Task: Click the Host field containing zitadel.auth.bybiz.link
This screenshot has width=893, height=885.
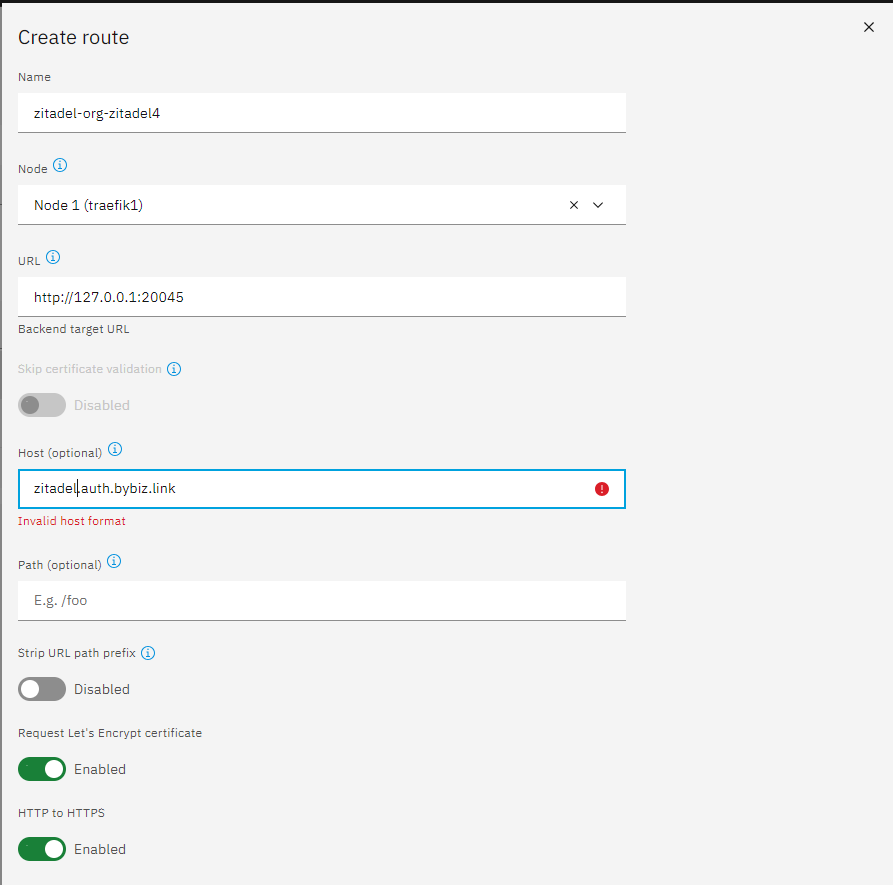Action: click(x=322, y=489)
